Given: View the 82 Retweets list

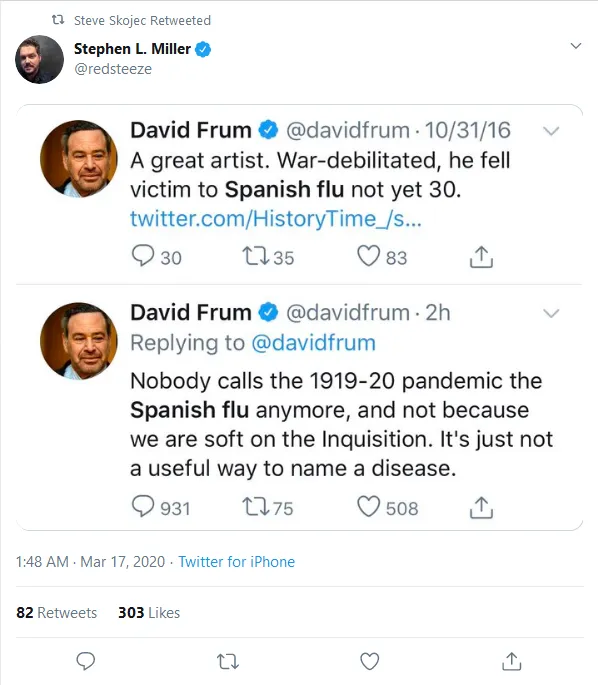Looking at the screenshot, I should click(x=56, y=612).
